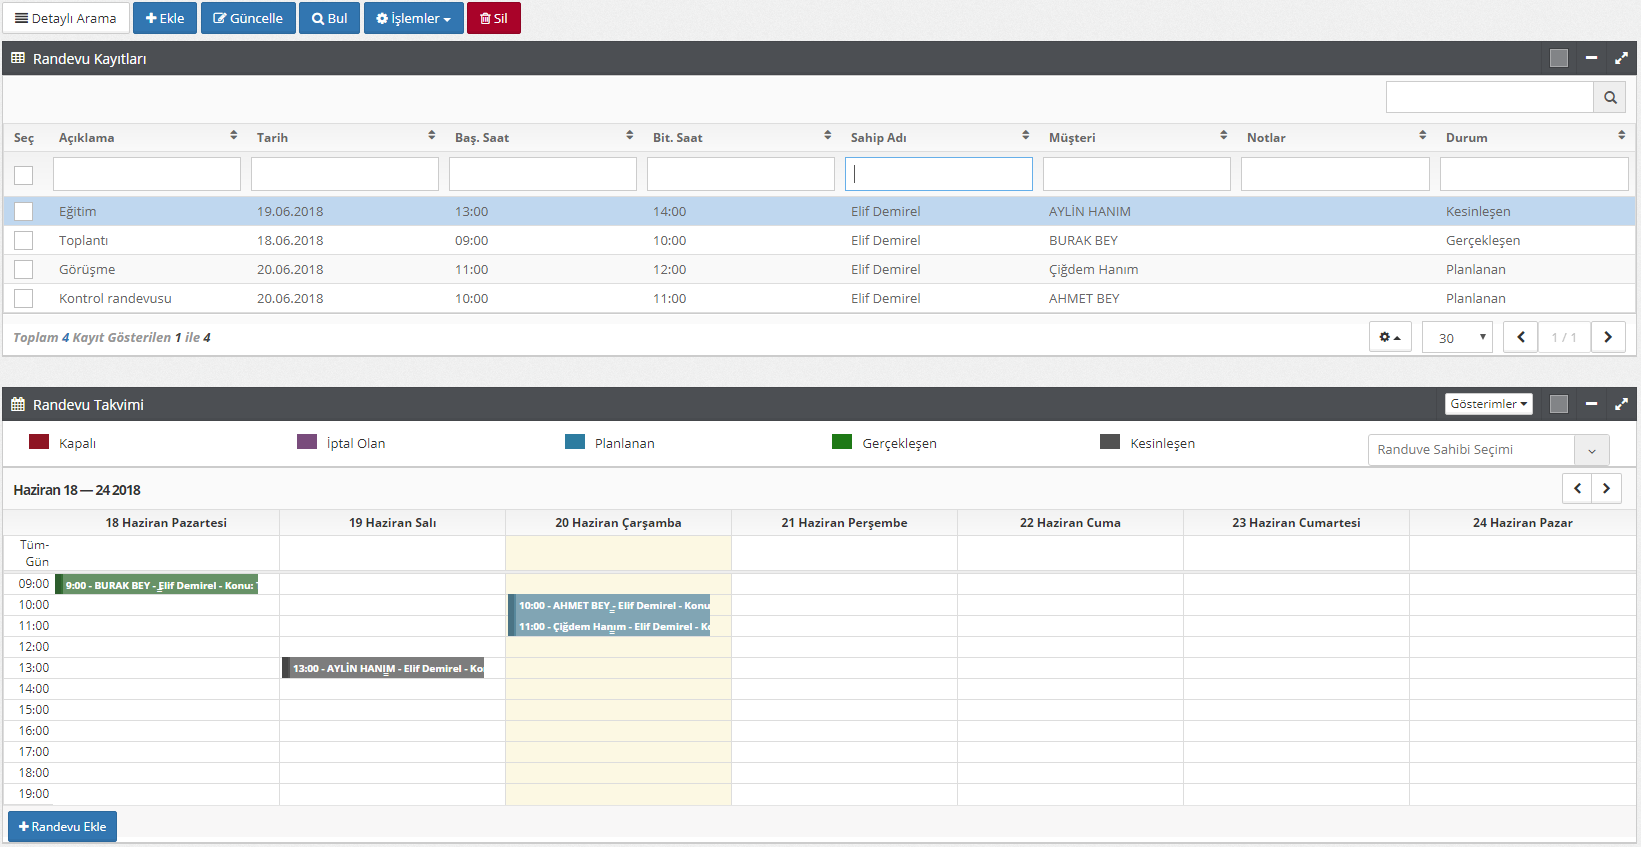Screen dimensions: 1641x847
Task: Collapse the Randevu Takvimi panel
Action: (1591, 404)
